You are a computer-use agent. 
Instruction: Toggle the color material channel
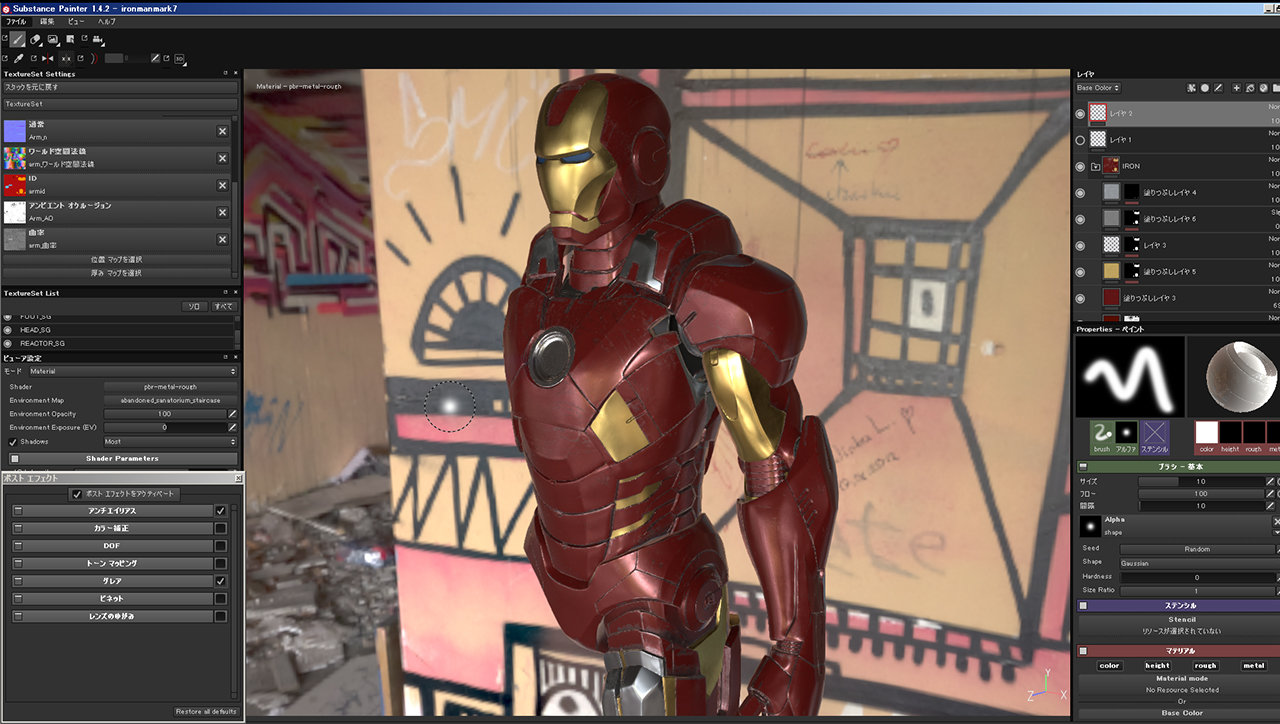point(1109,665)
